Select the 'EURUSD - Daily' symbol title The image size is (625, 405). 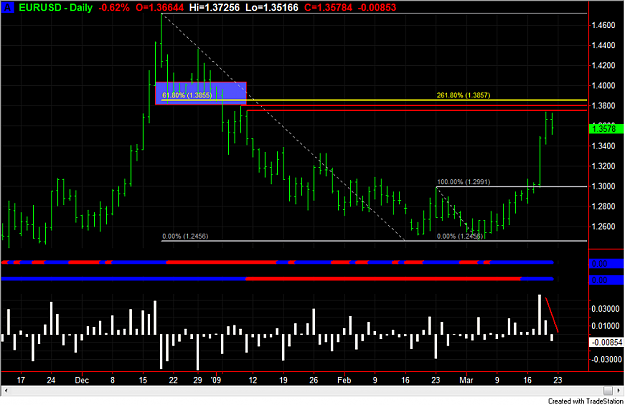tap(56, 7)
